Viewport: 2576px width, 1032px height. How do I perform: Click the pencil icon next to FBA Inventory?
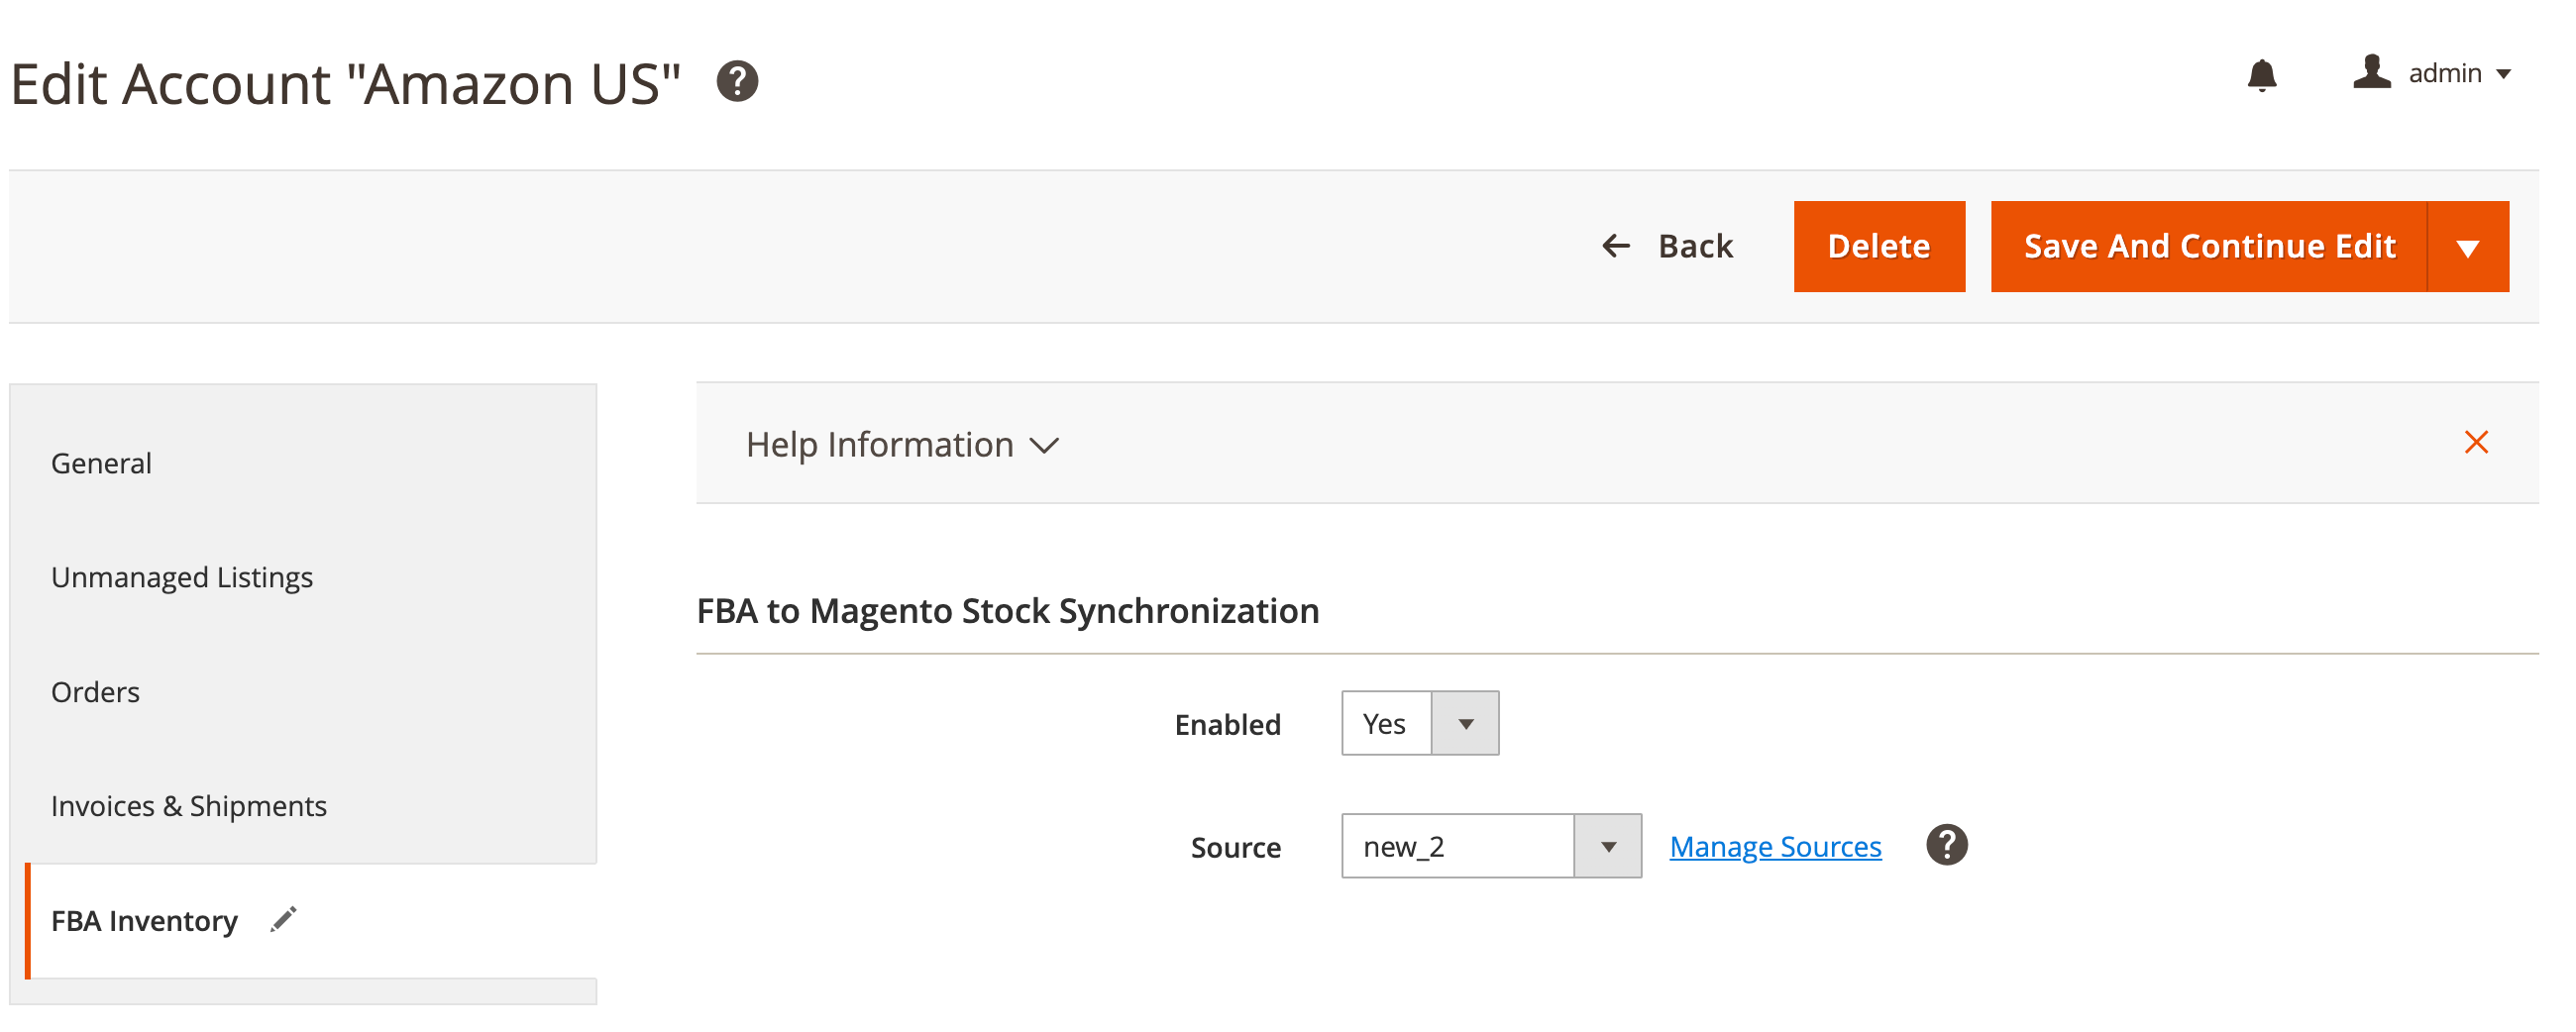tap(284, 920)
